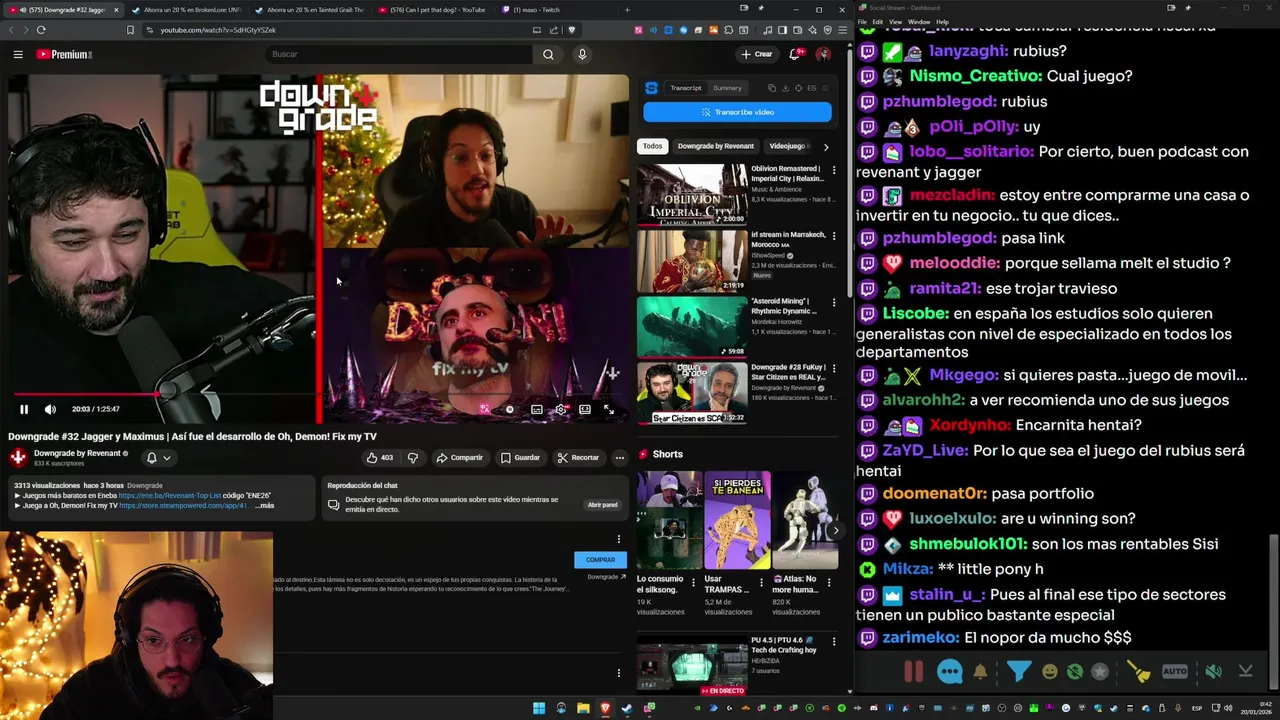
Task: Switch to the Summary tab
Action: click(727, 88)
